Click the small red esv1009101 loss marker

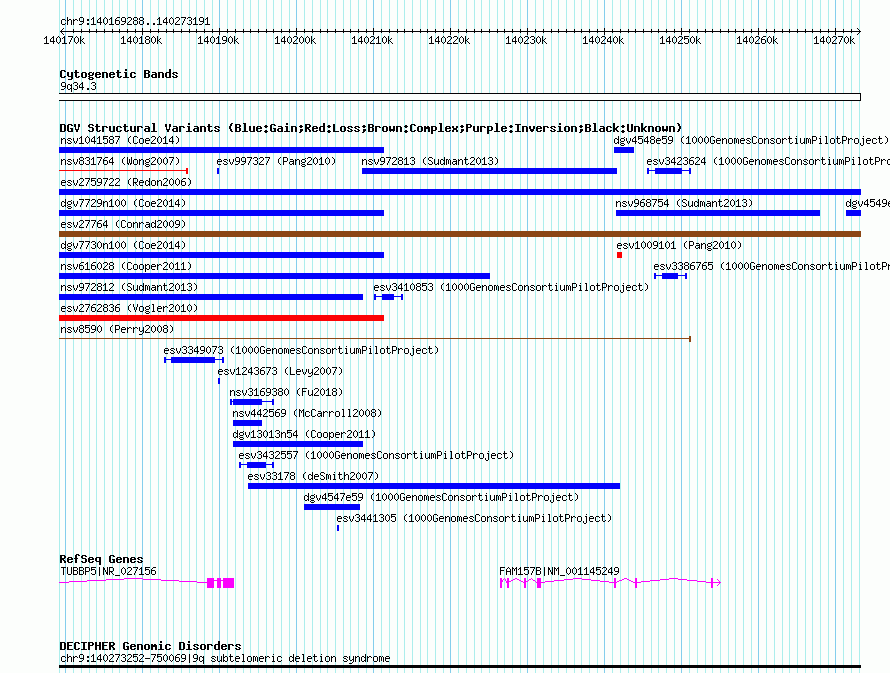[x=619, y=255]
